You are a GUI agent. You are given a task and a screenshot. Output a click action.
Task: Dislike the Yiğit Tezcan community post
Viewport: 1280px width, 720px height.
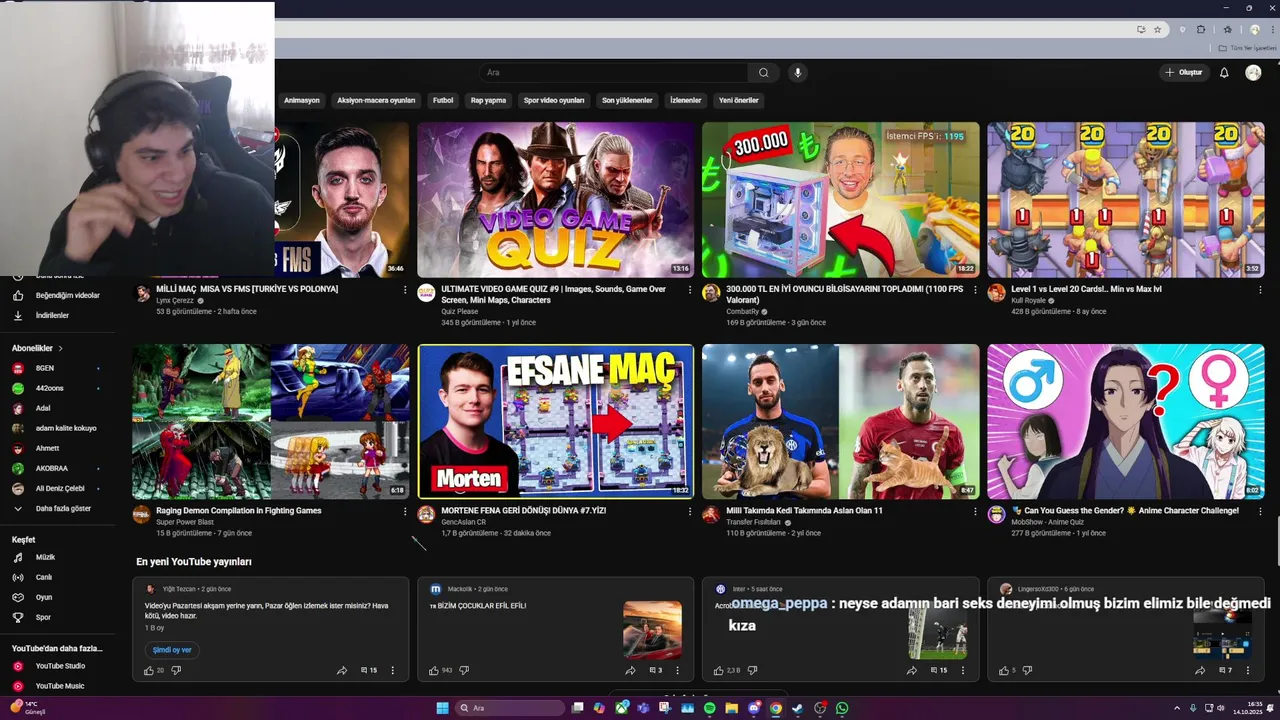pos(176,671)
